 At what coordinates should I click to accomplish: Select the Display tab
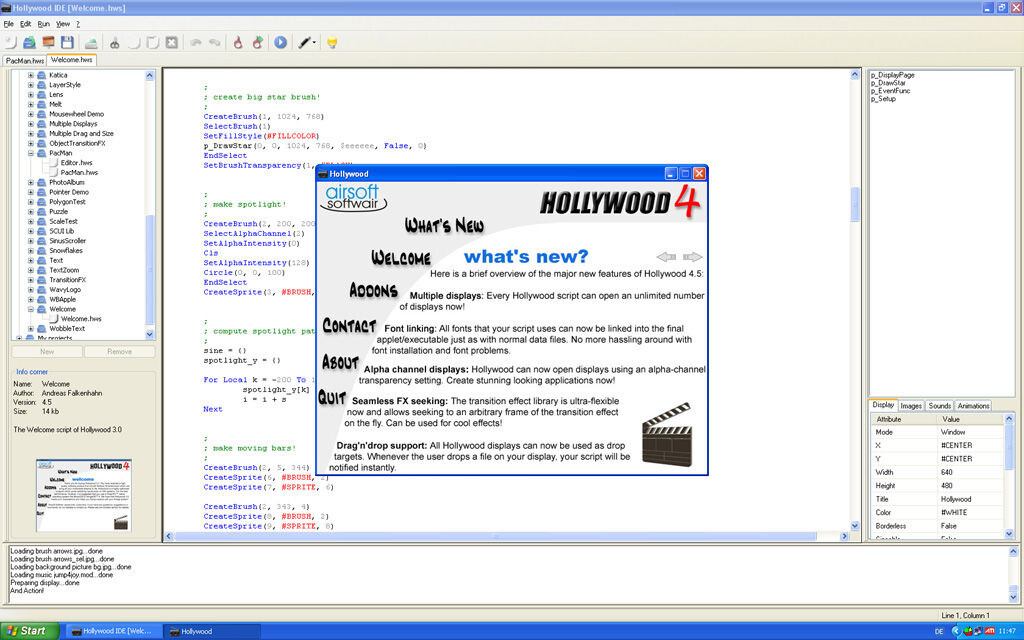click(x=884, y=405)
